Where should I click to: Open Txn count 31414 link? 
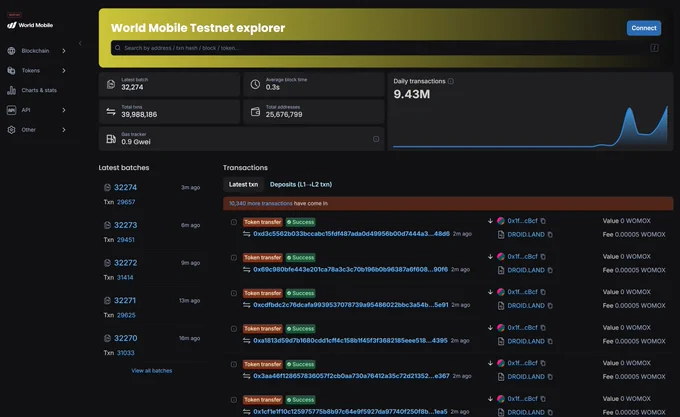coord(125,277)
